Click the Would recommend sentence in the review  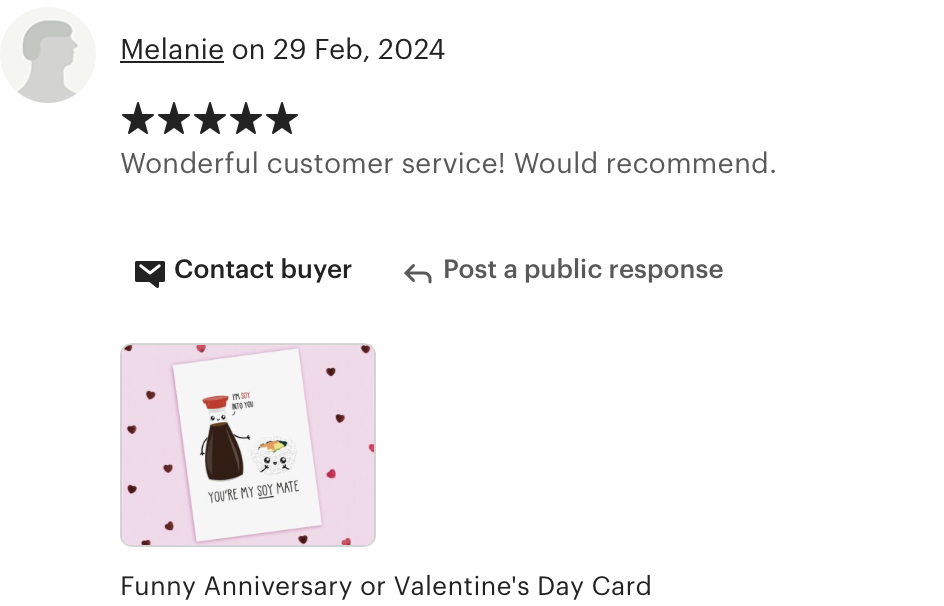(645, 163)
